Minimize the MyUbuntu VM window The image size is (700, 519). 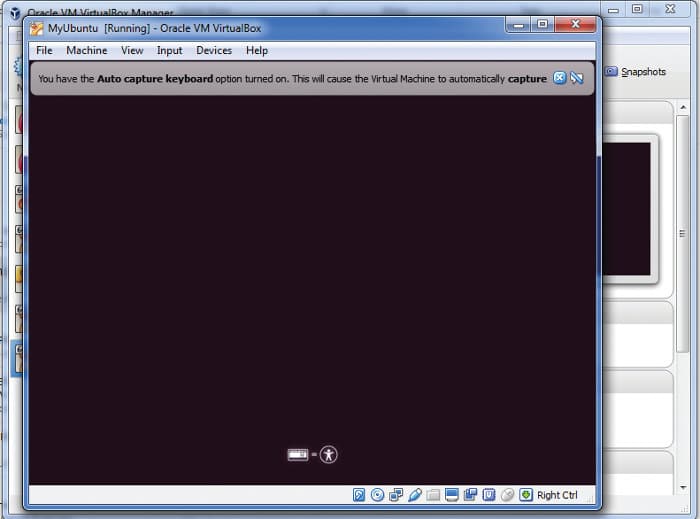pos(518,25)
